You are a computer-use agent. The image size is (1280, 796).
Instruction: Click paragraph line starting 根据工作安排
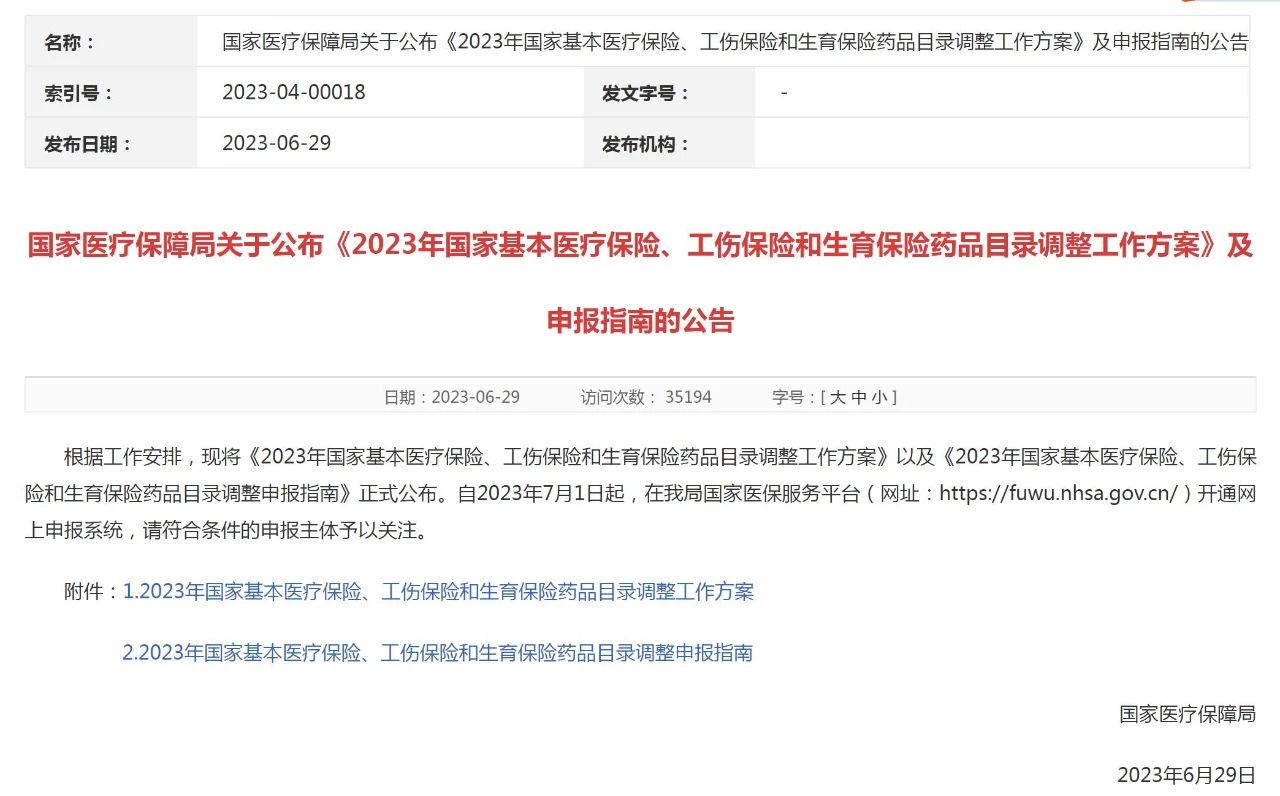click(660, 457)
